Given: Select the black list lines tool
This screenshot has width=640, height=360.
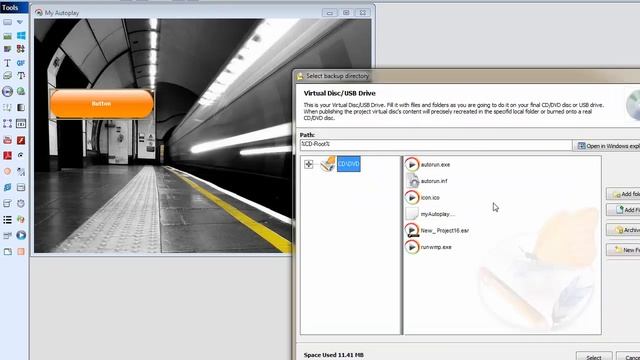Looking at the screenshot, I should [7, 220].
